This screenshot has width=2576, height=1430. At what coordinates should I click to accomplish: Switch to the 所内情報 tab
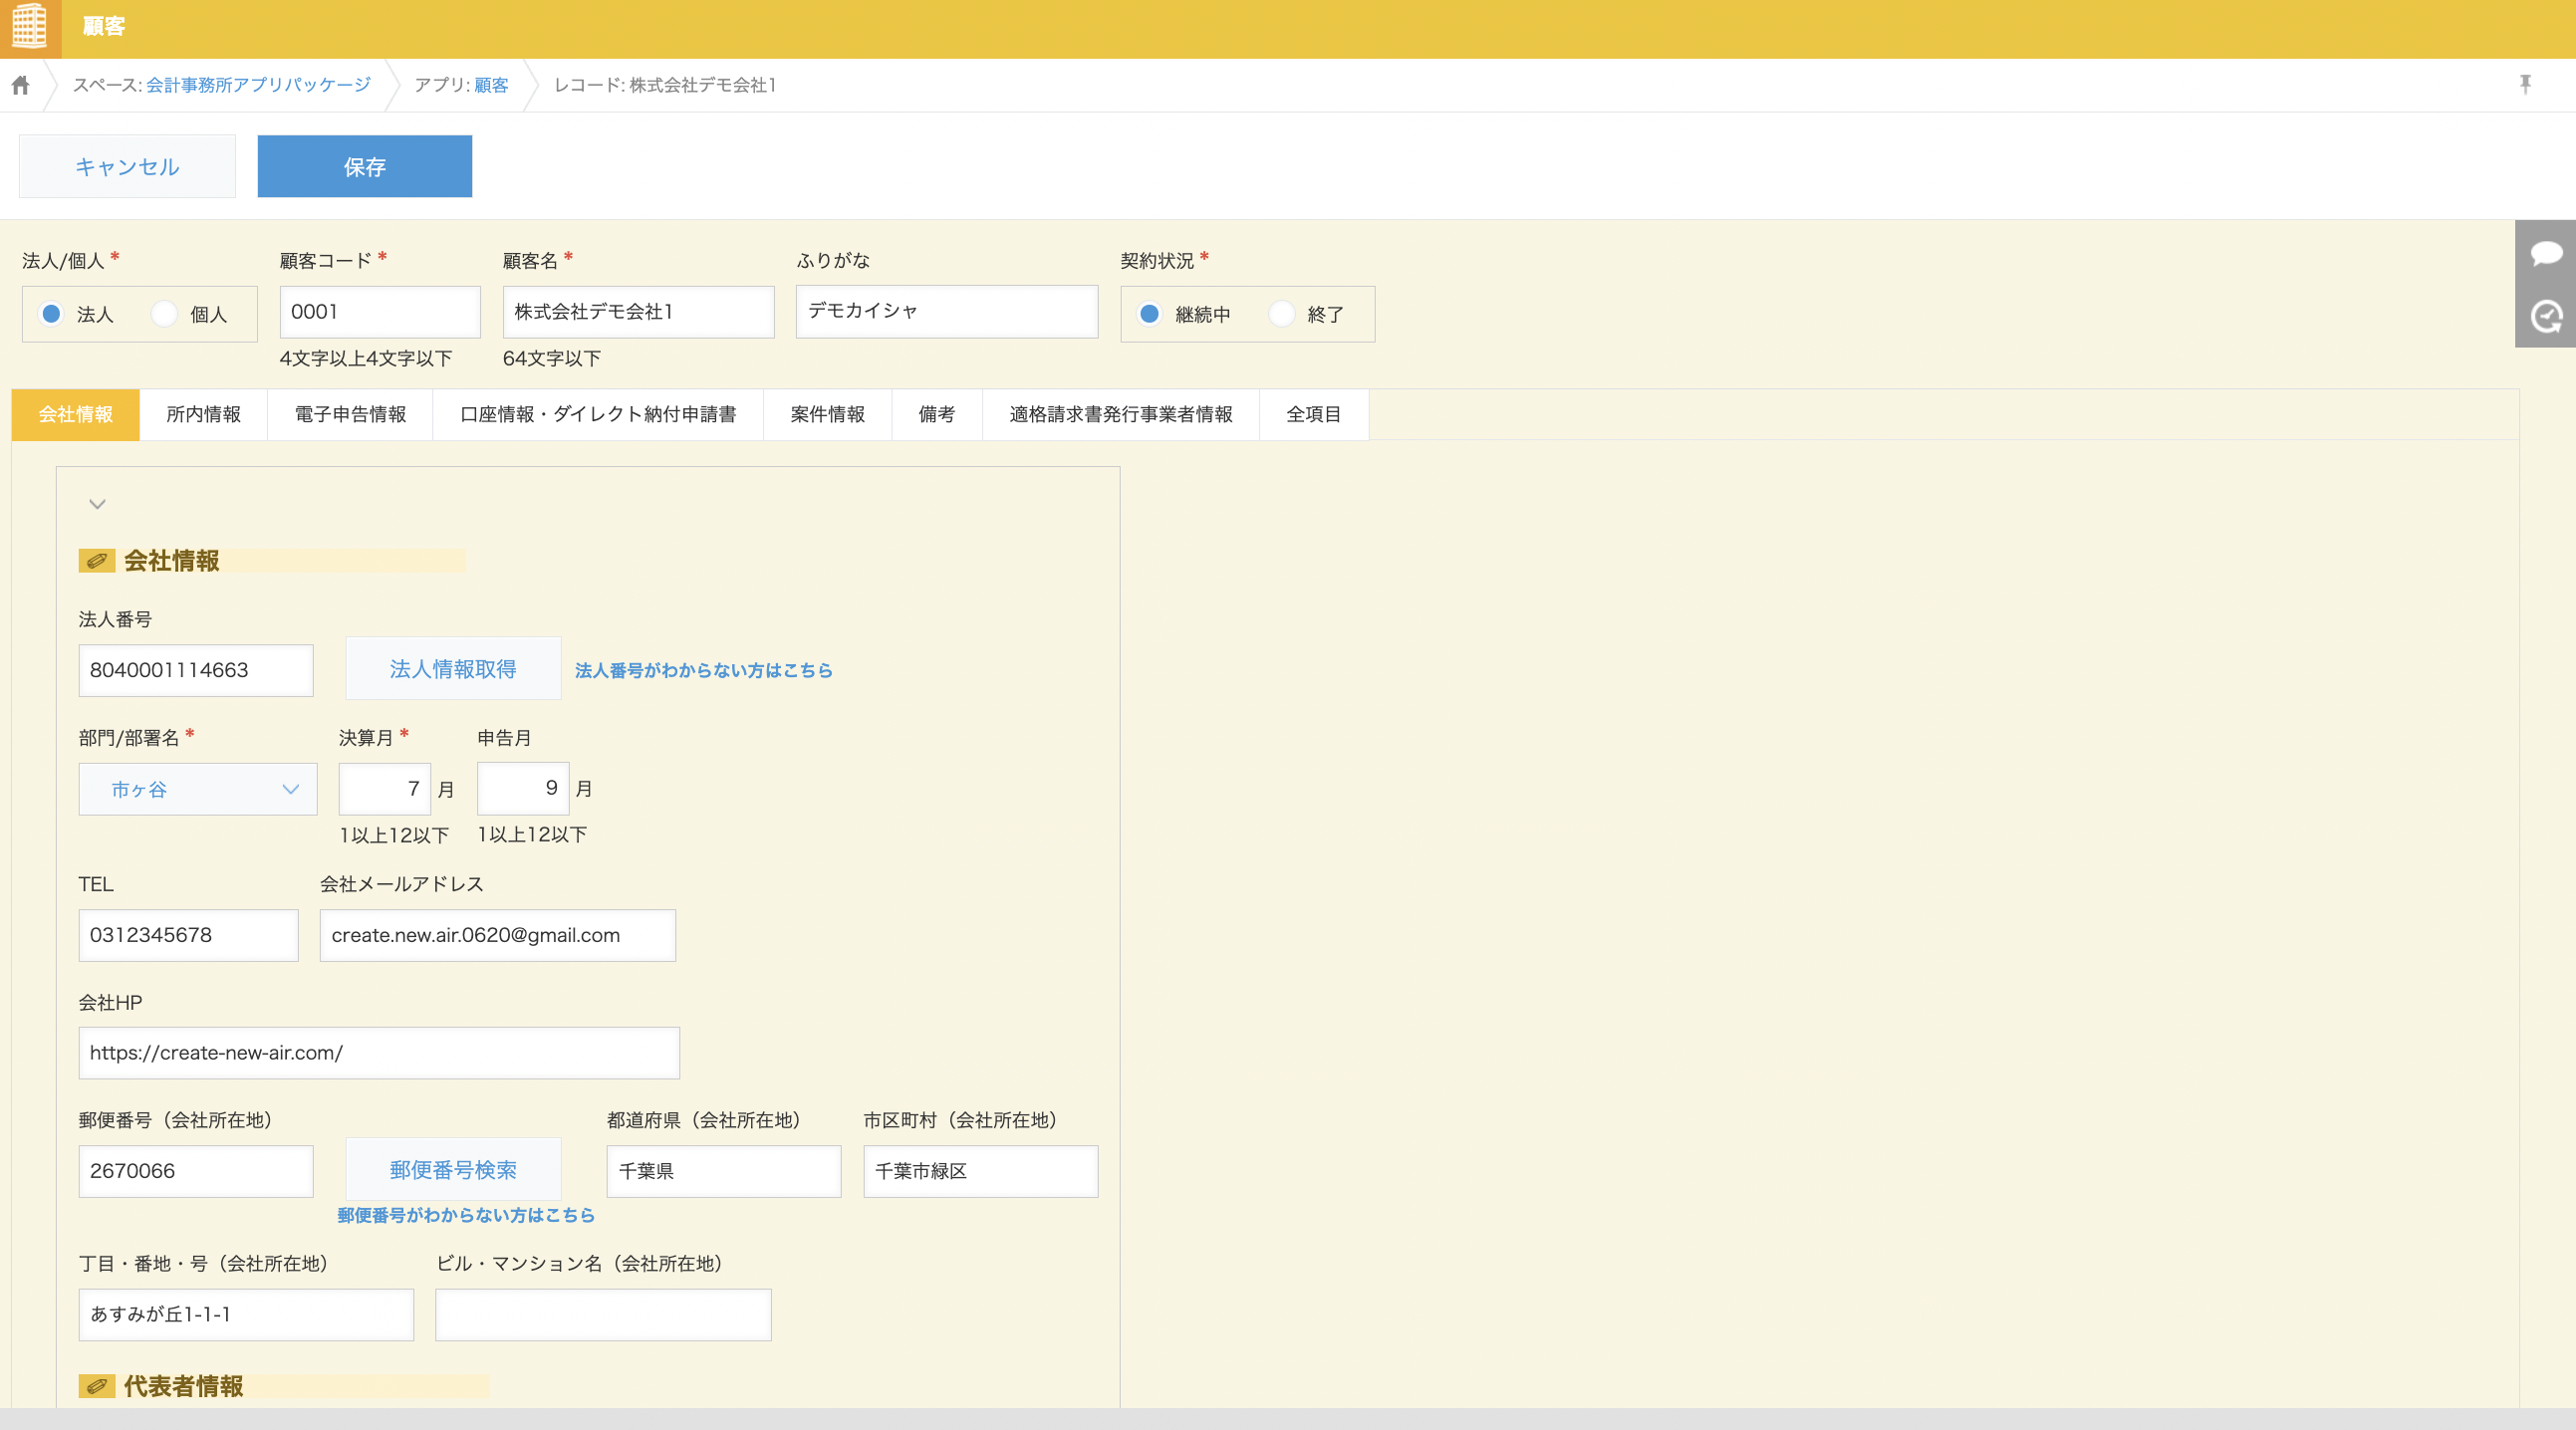(x=203, y=414)
